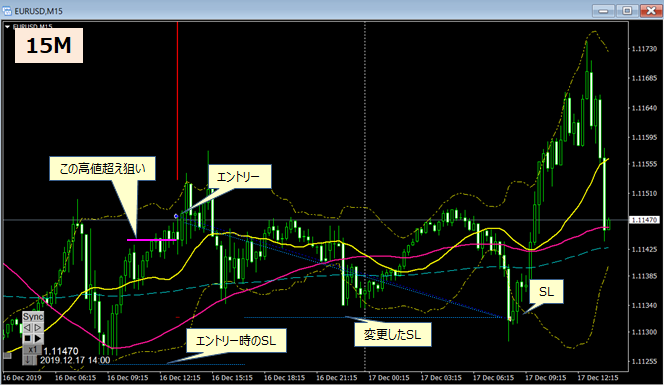Image resolution: width=664 pixels, height=385 pixels.
Task: Click the x1 speed button
Action: [x=32, y=350]
